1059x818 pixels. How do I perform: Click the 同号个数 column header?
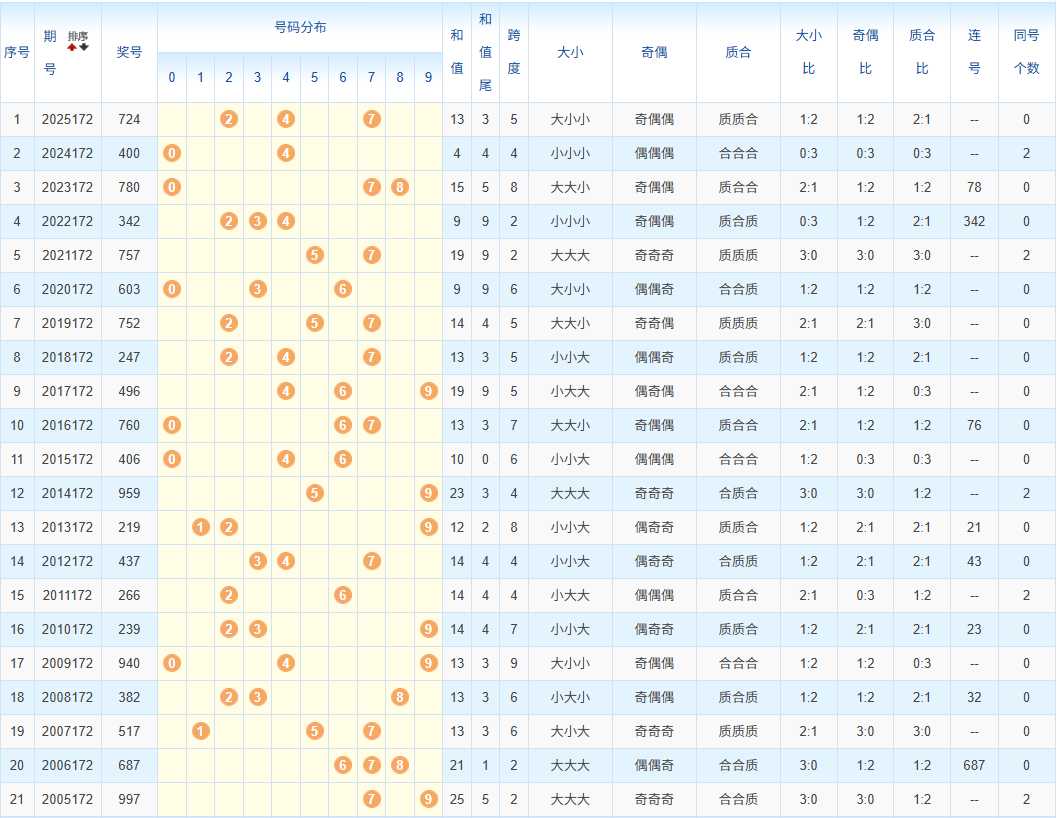pyautogui.click(x=1026, y=52)
